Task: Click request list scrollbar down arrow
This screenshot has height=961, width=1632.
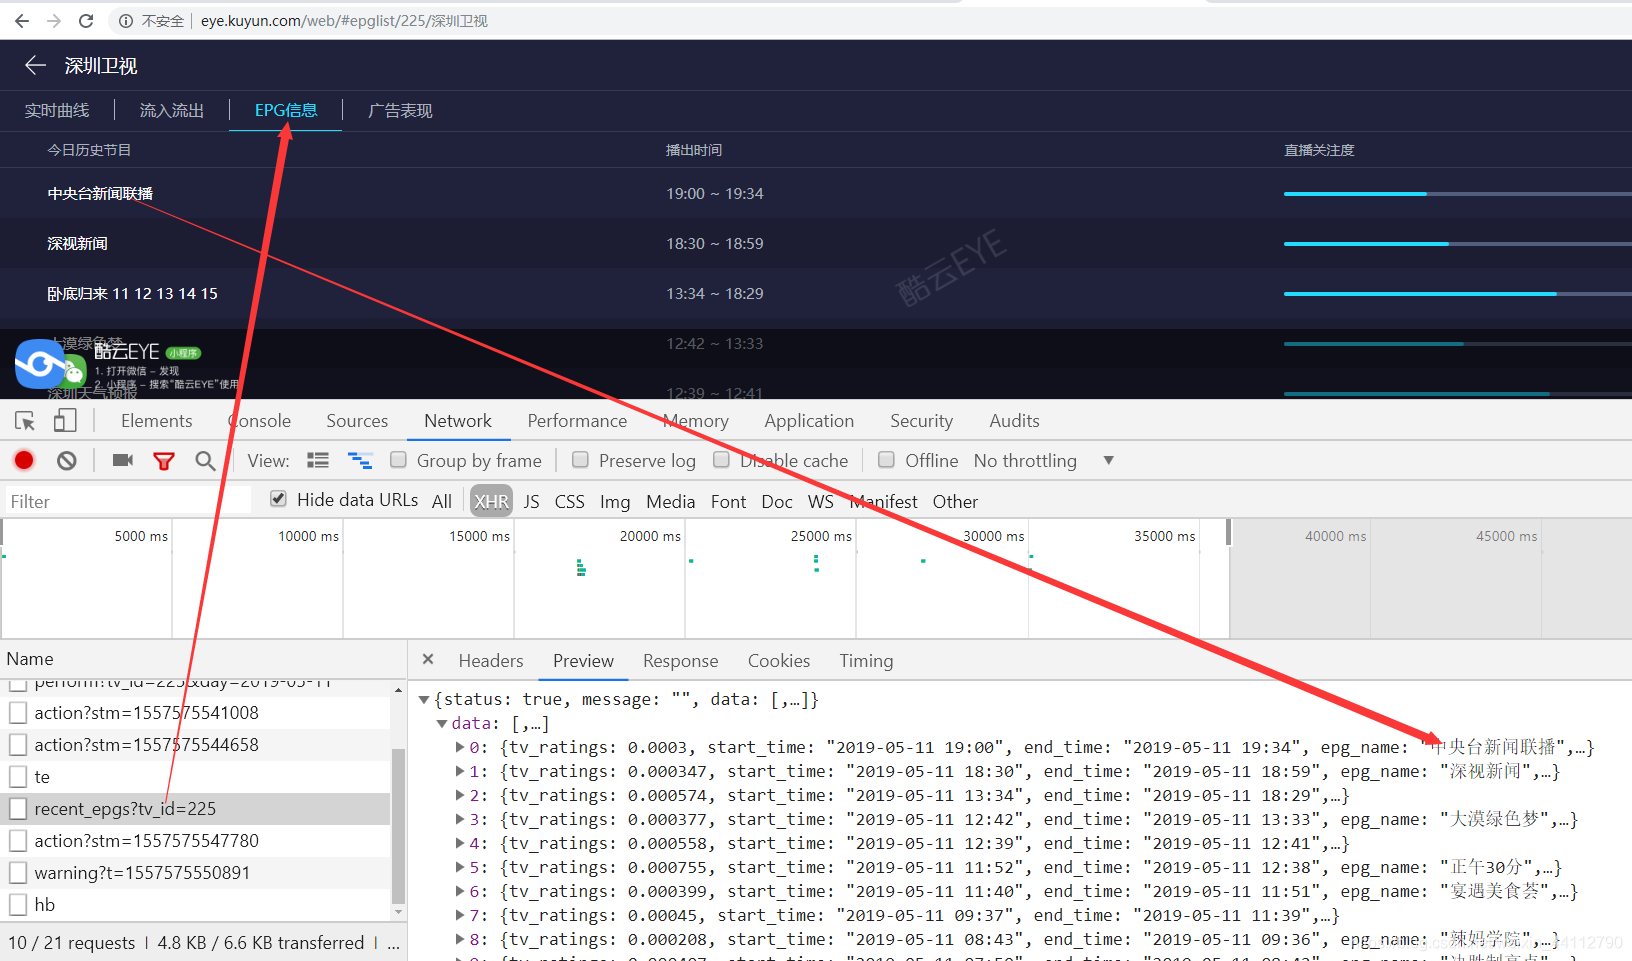Action: pos(399,911)
